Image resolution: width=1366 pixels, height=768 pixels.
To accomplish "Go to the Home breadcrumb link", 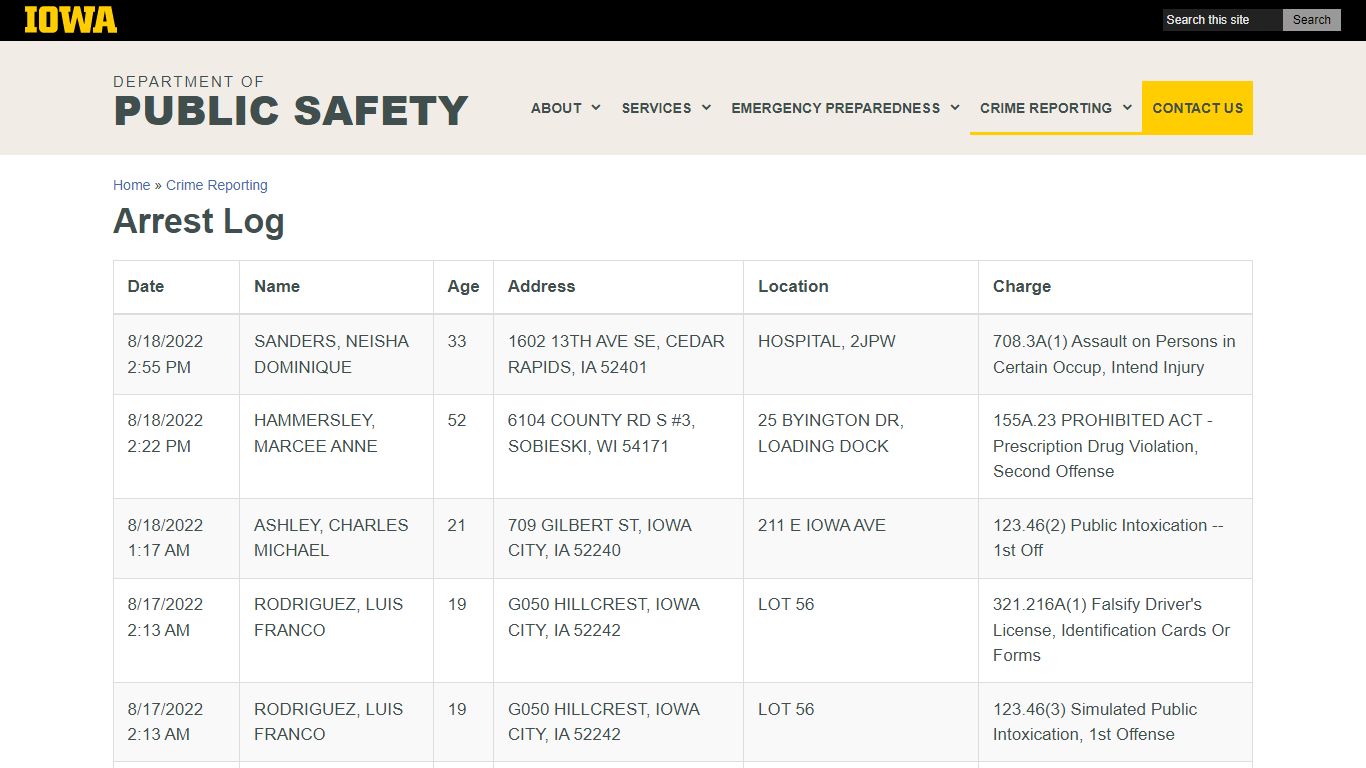I will coord(131,185).
